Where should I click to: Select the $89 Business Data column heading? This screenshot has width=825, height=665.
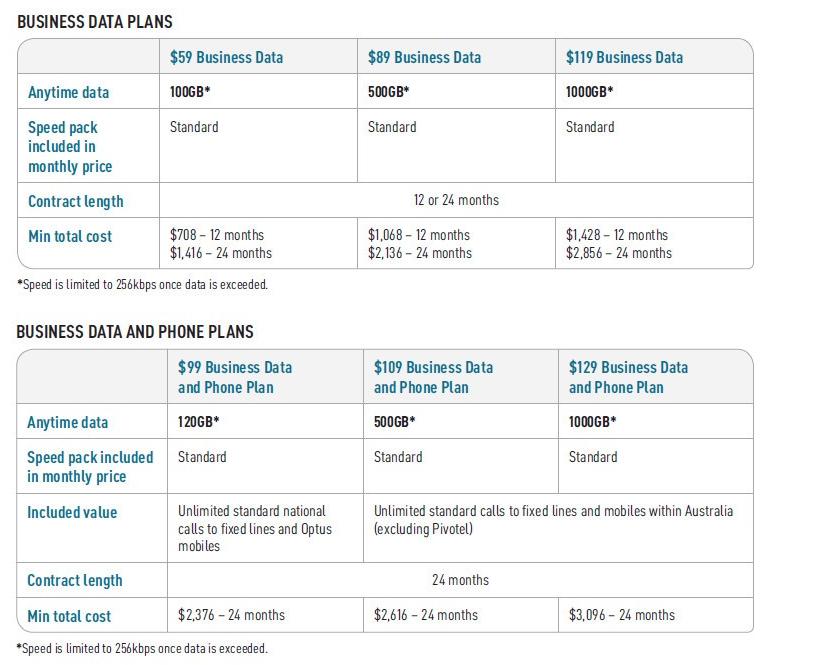[x=424, y=57]
